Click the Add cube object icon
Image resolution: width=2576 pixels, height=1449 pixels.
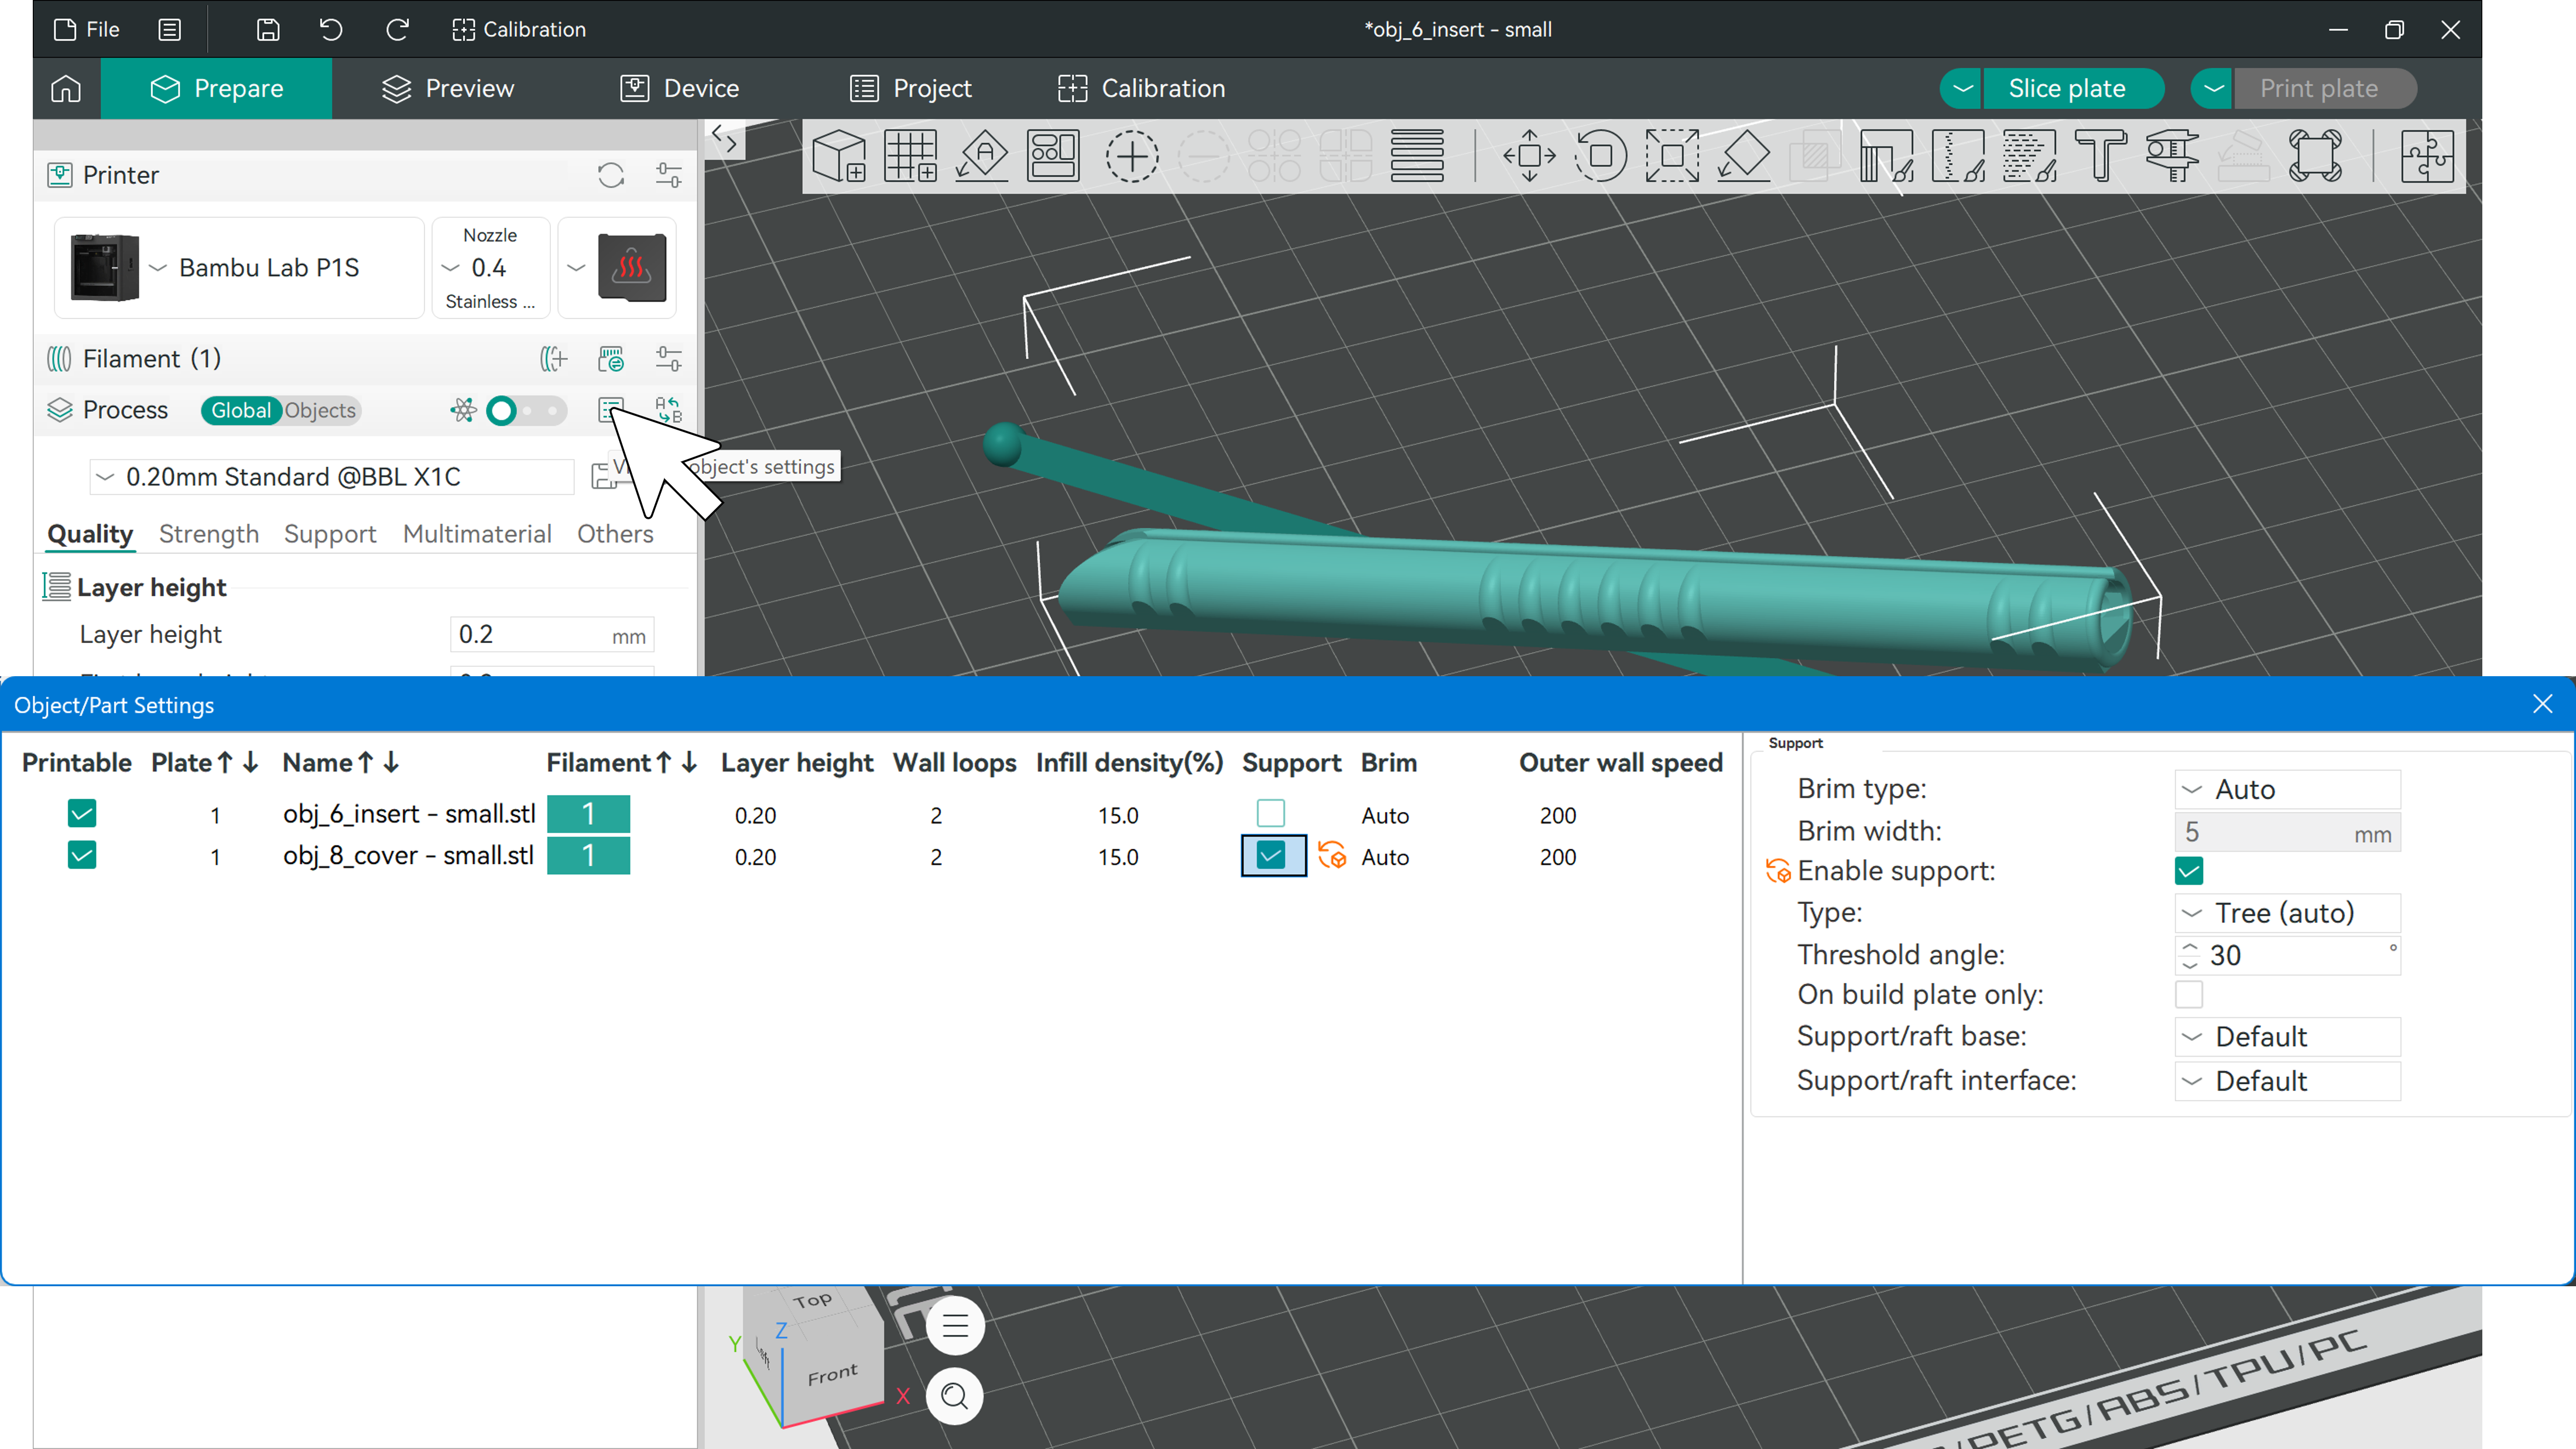838,156
